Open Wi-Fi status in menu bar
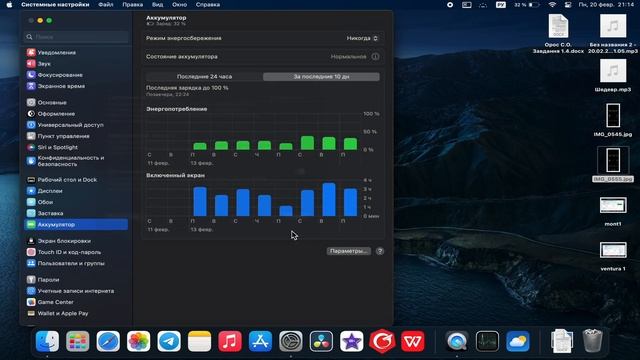The height and width of the screenshot is (360, 640). (552, 5)
